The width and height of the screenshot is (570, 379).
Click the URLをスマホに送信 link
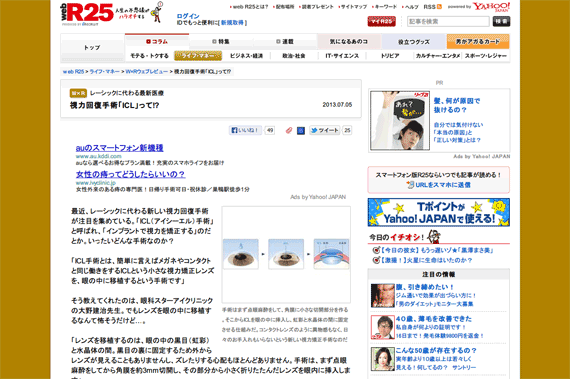[x=443, y=185]
